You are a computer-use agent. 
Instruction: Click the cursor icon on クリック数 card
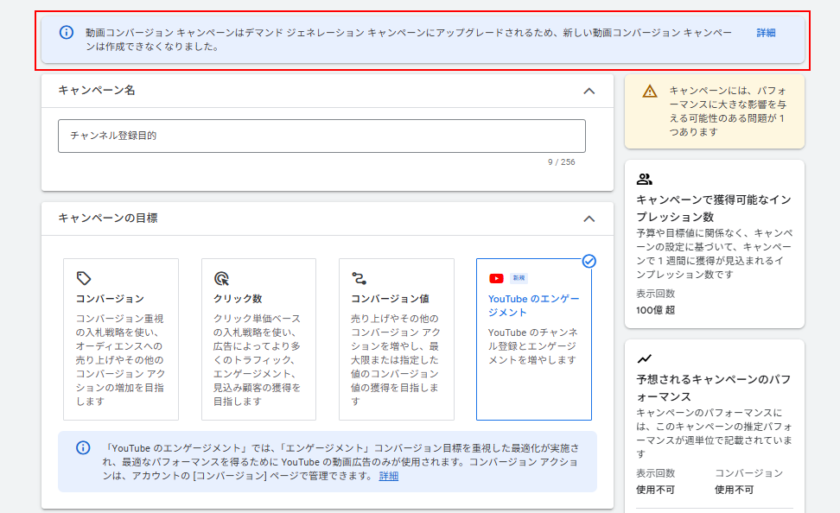point(221,279)
